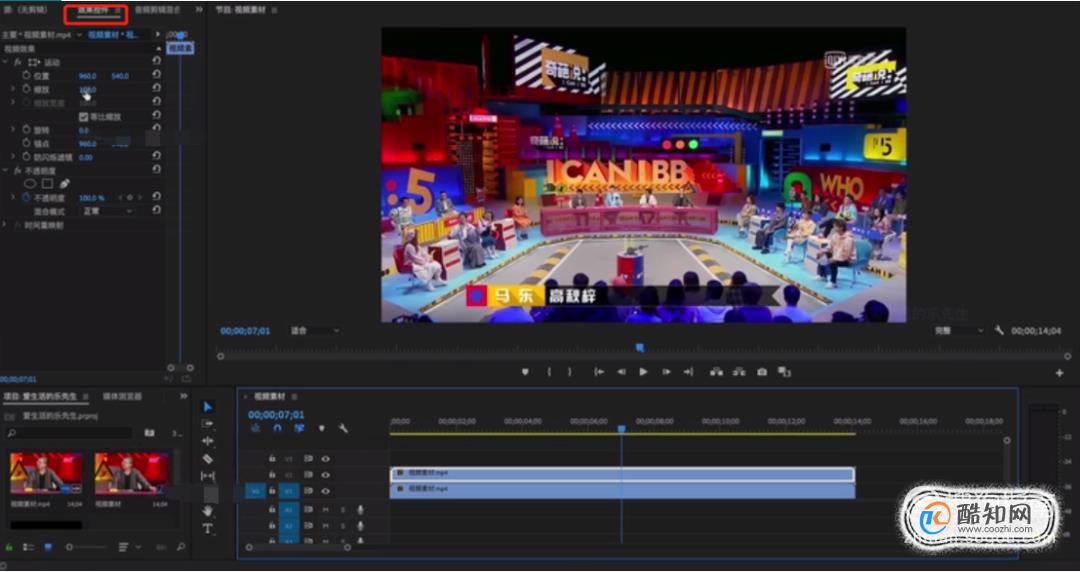The height and width of the screenshot is (572, 1080).
Task: Open program monitor wrench settings
Action: pos(999,331)
